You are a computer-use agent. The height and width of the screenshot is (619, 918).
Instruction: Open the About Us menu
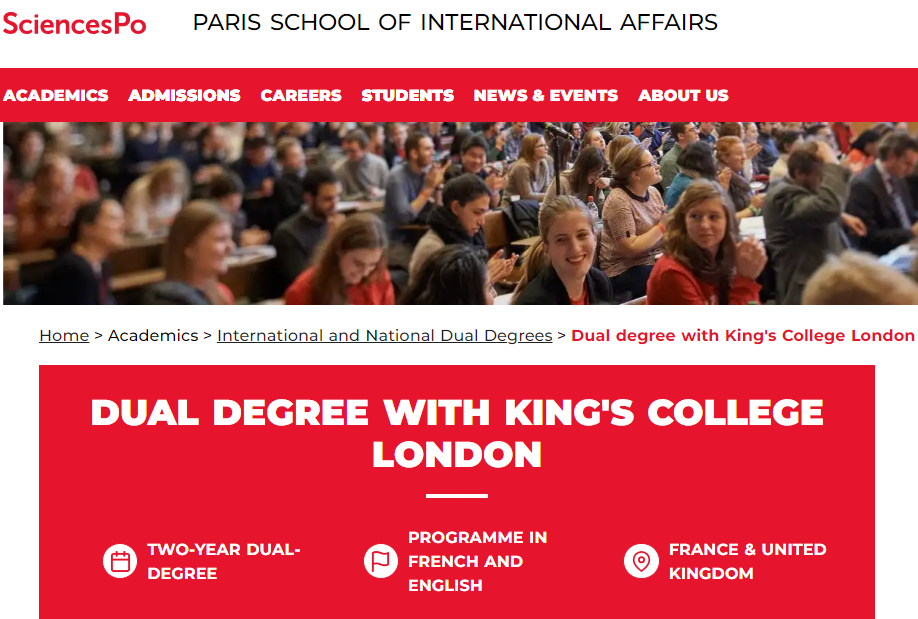[x=682, y=95]
